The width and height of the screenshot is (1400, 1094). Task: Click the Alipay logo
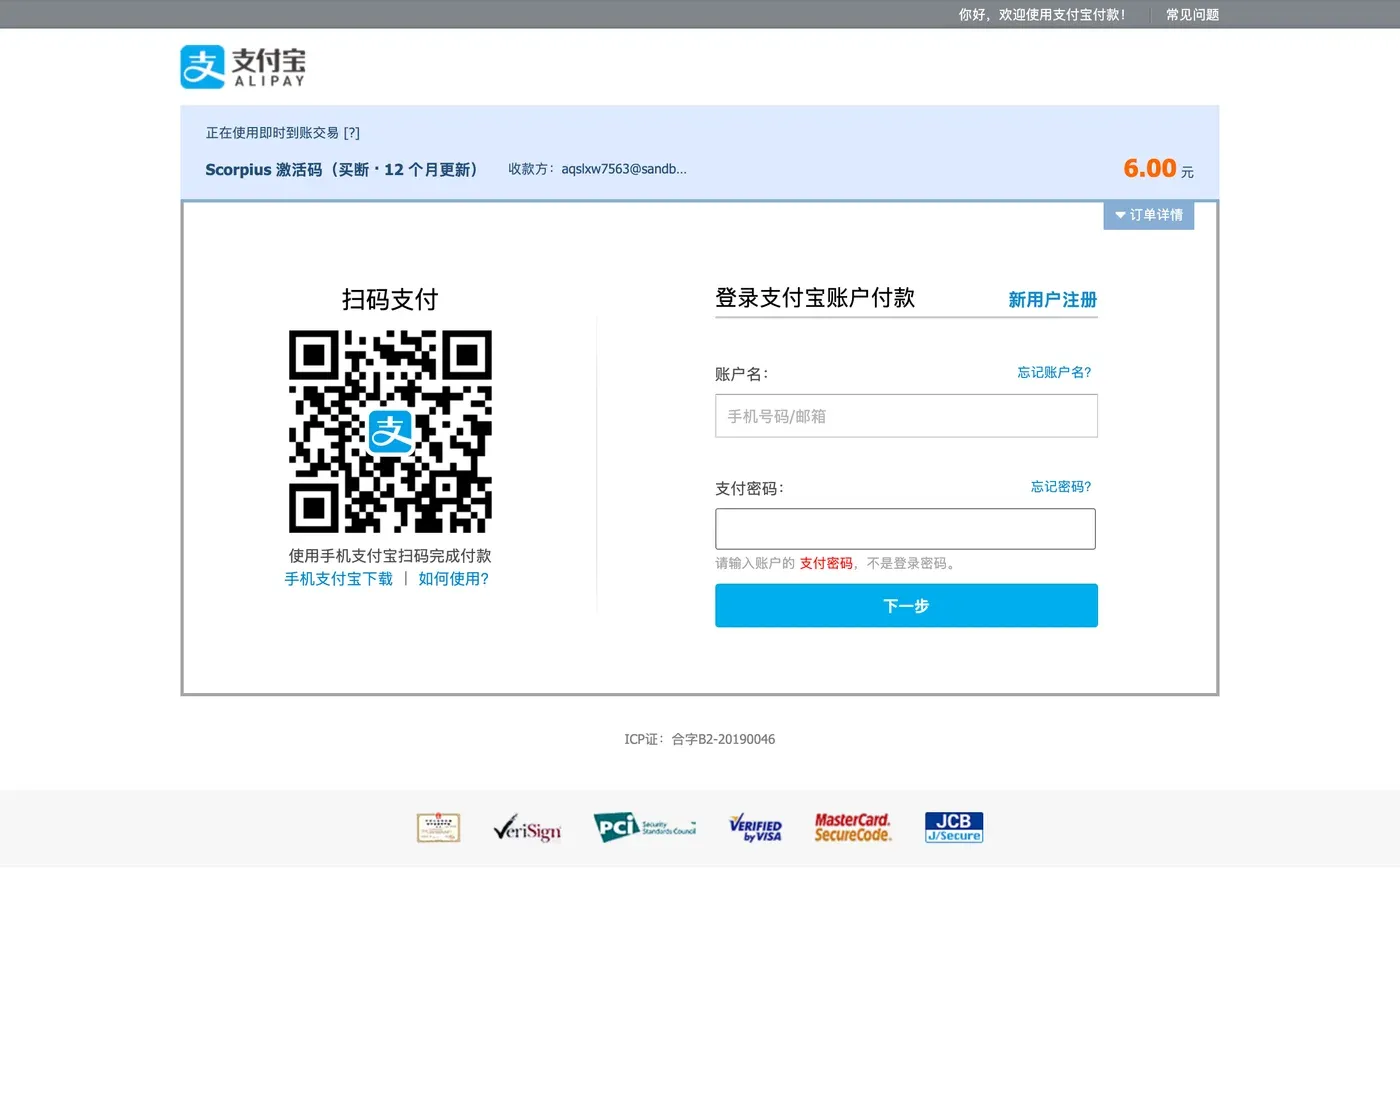(243, 67)
